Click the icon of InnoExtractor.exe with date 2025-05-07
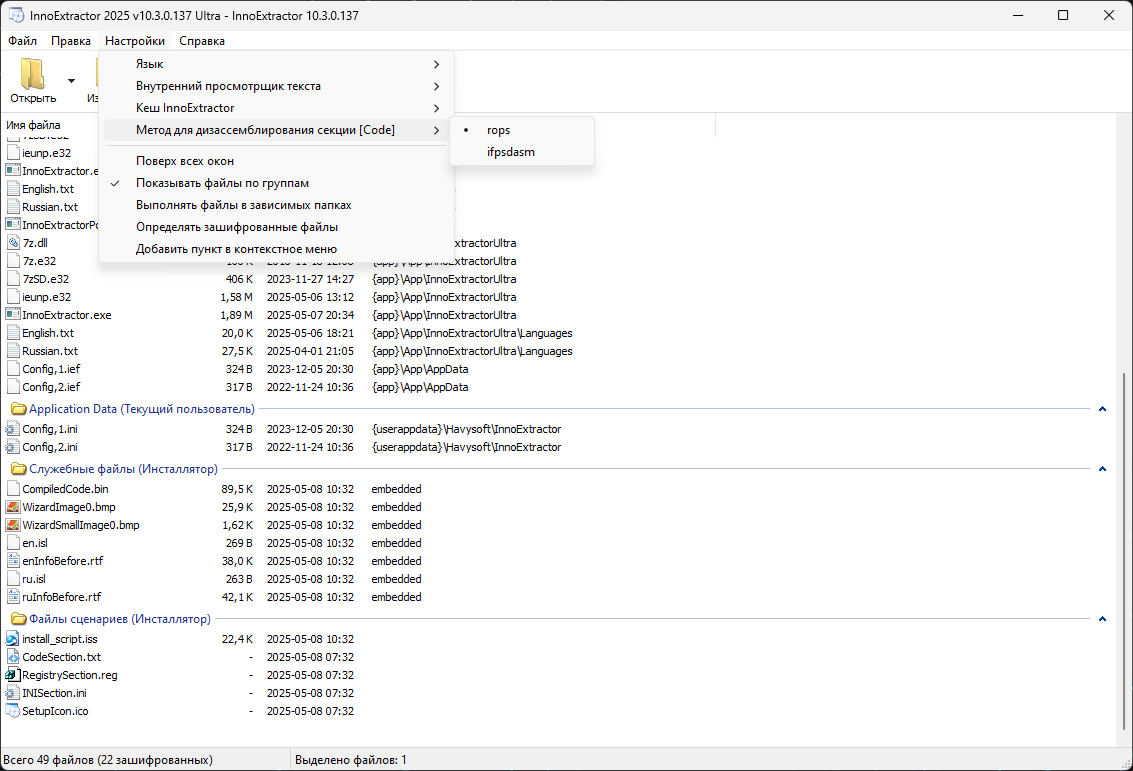This screenshot has height=771, width=1133. click(13, 315)
